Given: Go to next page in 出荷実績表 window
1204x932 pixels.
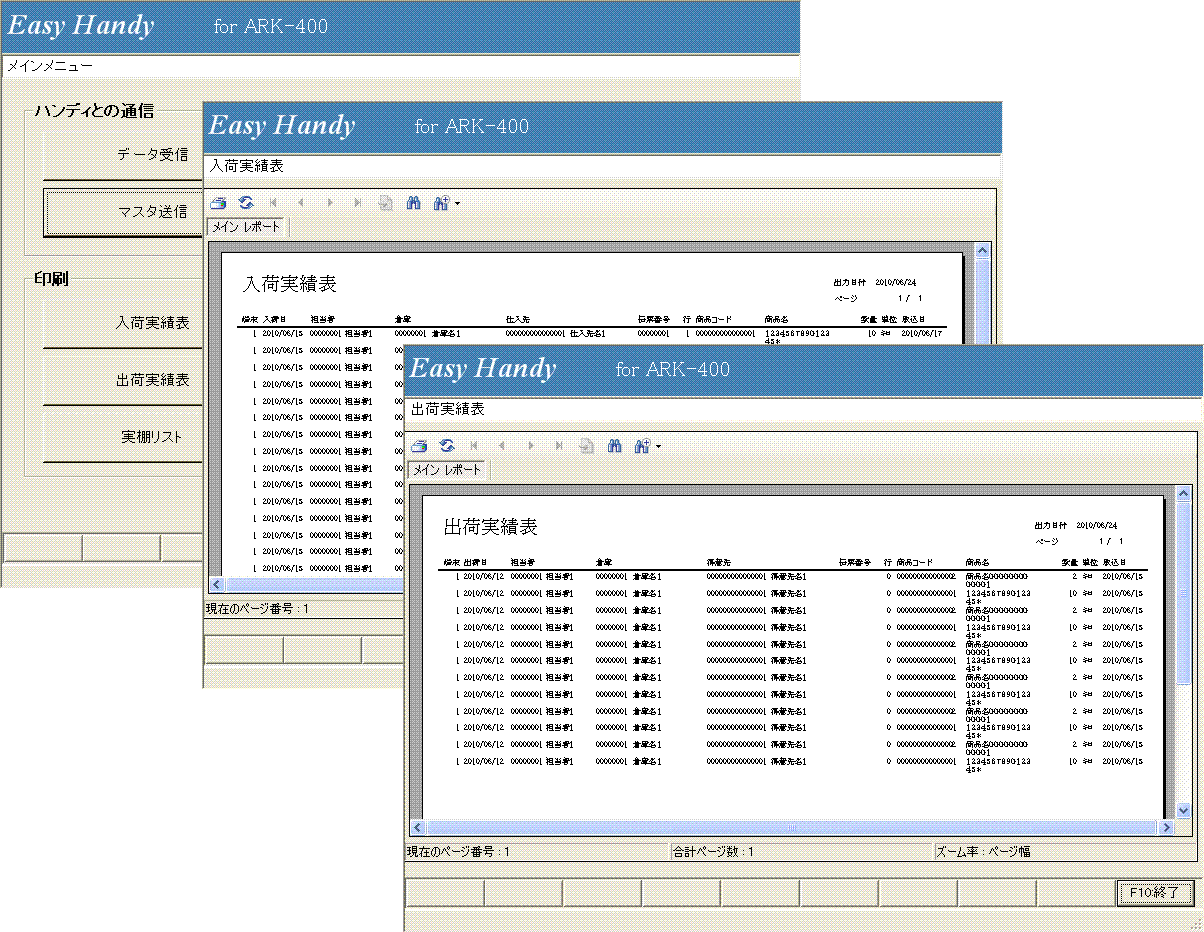Looking at the screenshot, I should click(x=531, y=446).
